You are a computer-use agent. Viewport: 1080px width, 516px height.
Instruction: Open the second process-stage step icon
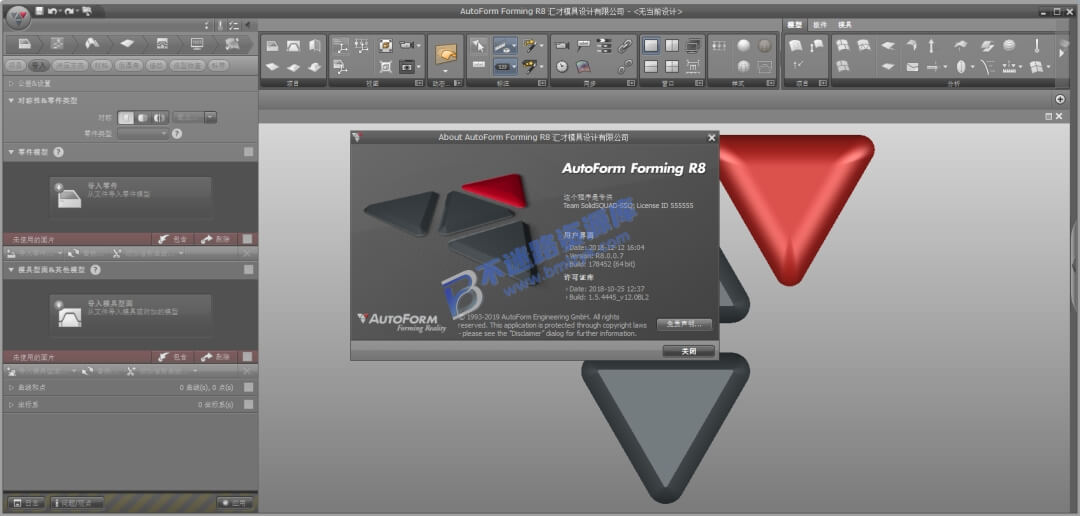(57, 44)
